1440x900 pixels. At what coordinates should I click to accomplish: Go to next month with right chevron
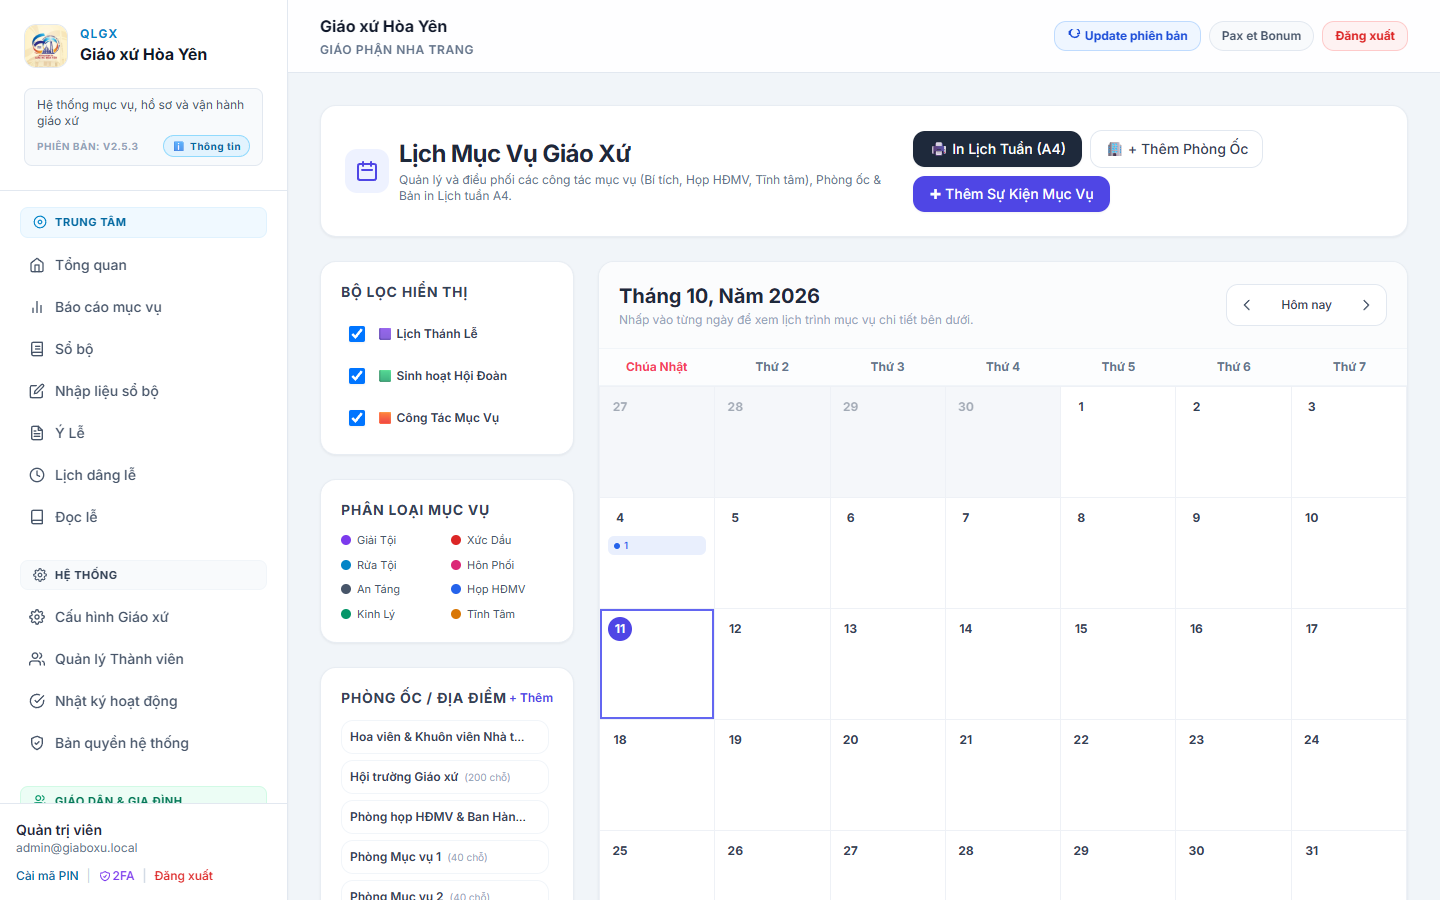click(x=1366, y=305)
